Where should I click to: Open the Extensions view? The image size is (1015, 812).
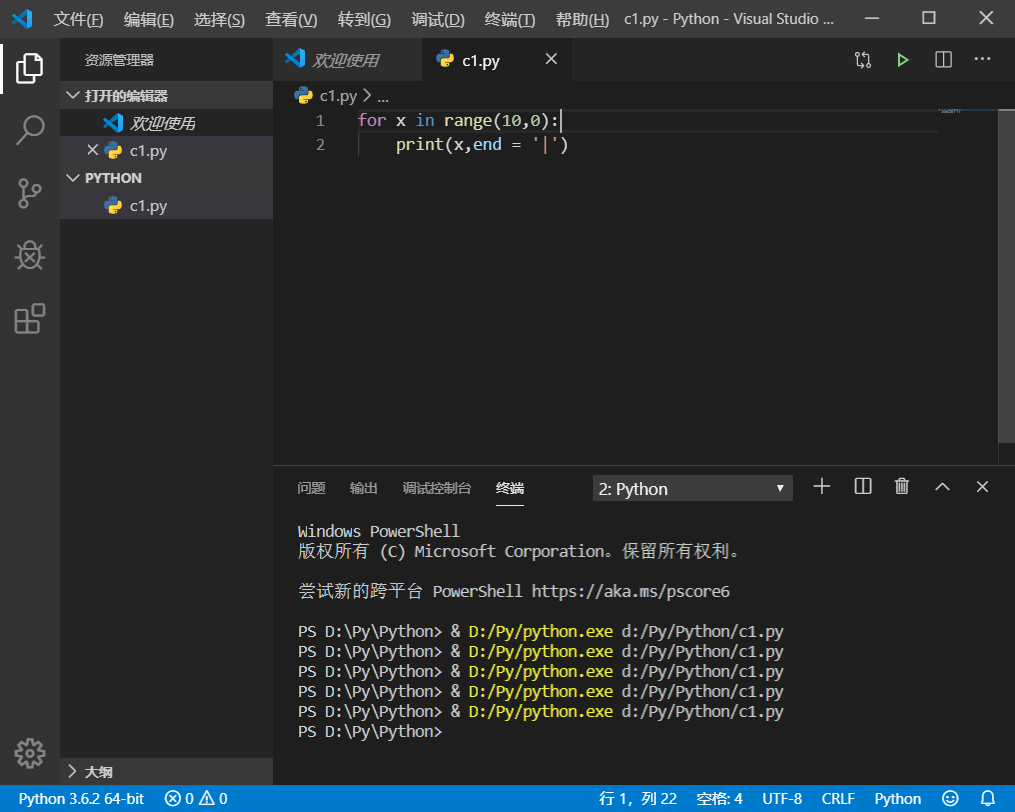30,319
